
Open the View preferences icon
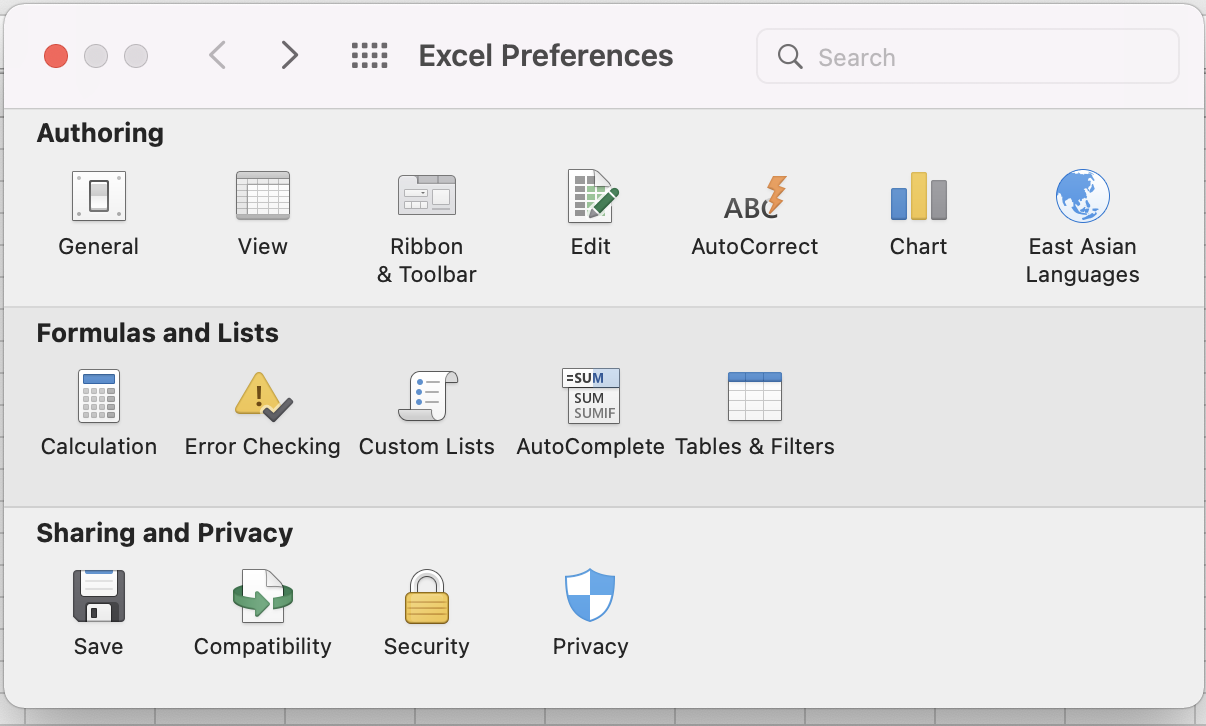(x=263, y=196)
